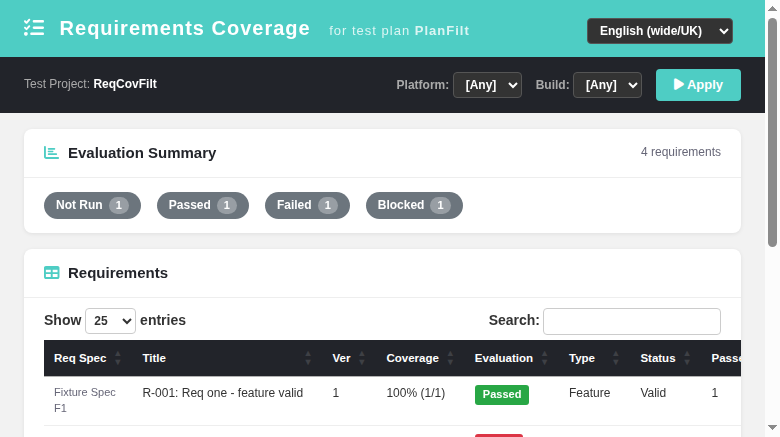This screenshot has width=780, height=437.
Task: Sort by Evaluation column arrows
Action: pos(544,358)
